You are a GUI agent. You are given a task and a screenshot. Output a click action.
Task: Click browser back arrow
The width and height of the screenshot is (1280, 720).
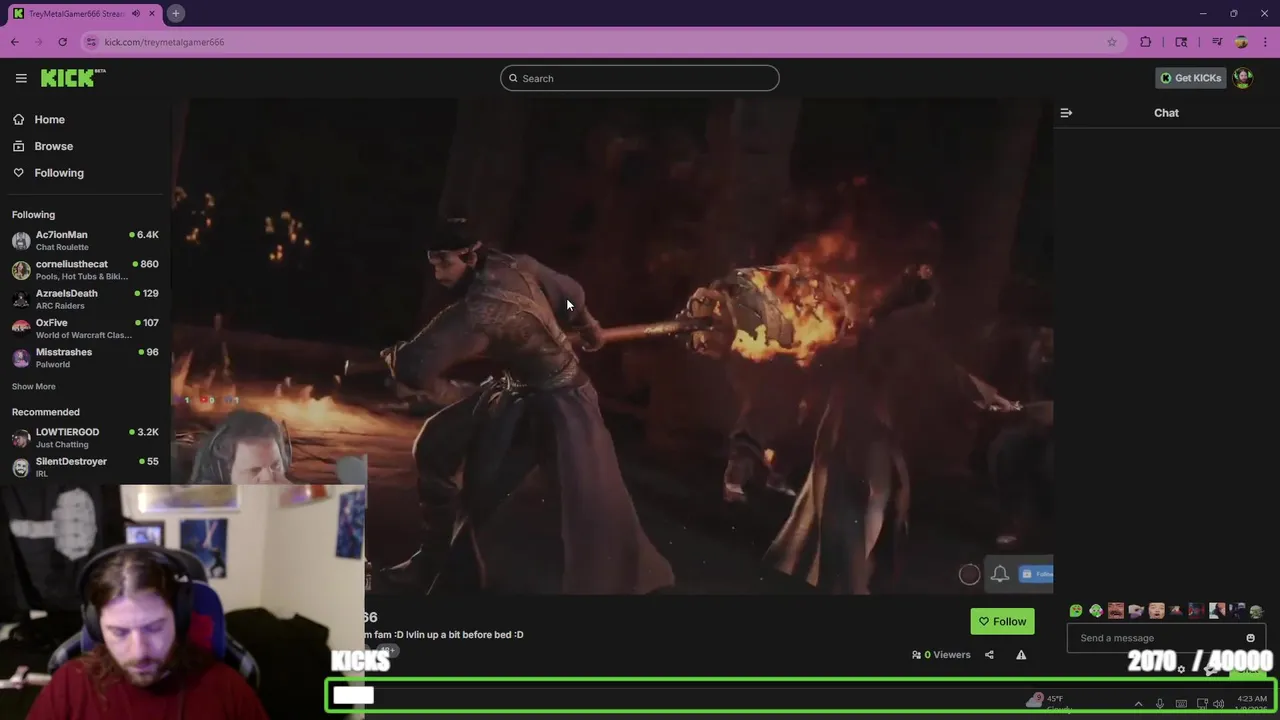(x=15, y=42)
